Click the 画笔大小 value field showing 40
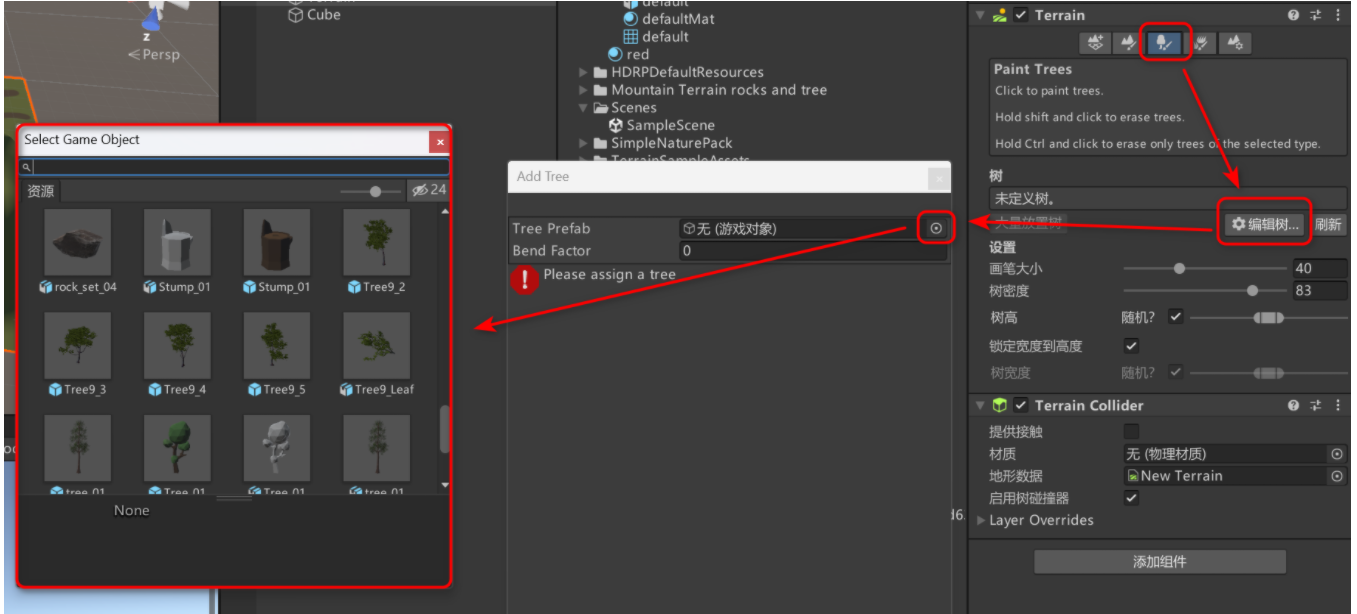Viewport: 1357px width, 614px height. point(1318,268)
